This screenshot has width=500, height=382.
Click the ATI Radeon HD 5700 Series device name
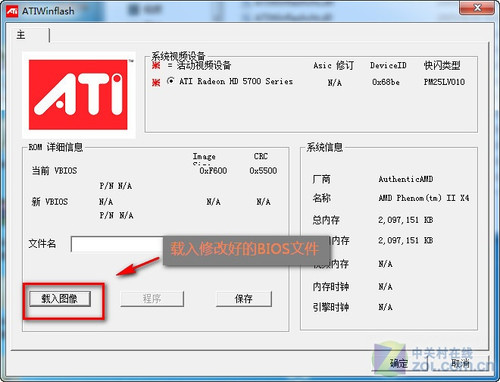pos(236,81)
